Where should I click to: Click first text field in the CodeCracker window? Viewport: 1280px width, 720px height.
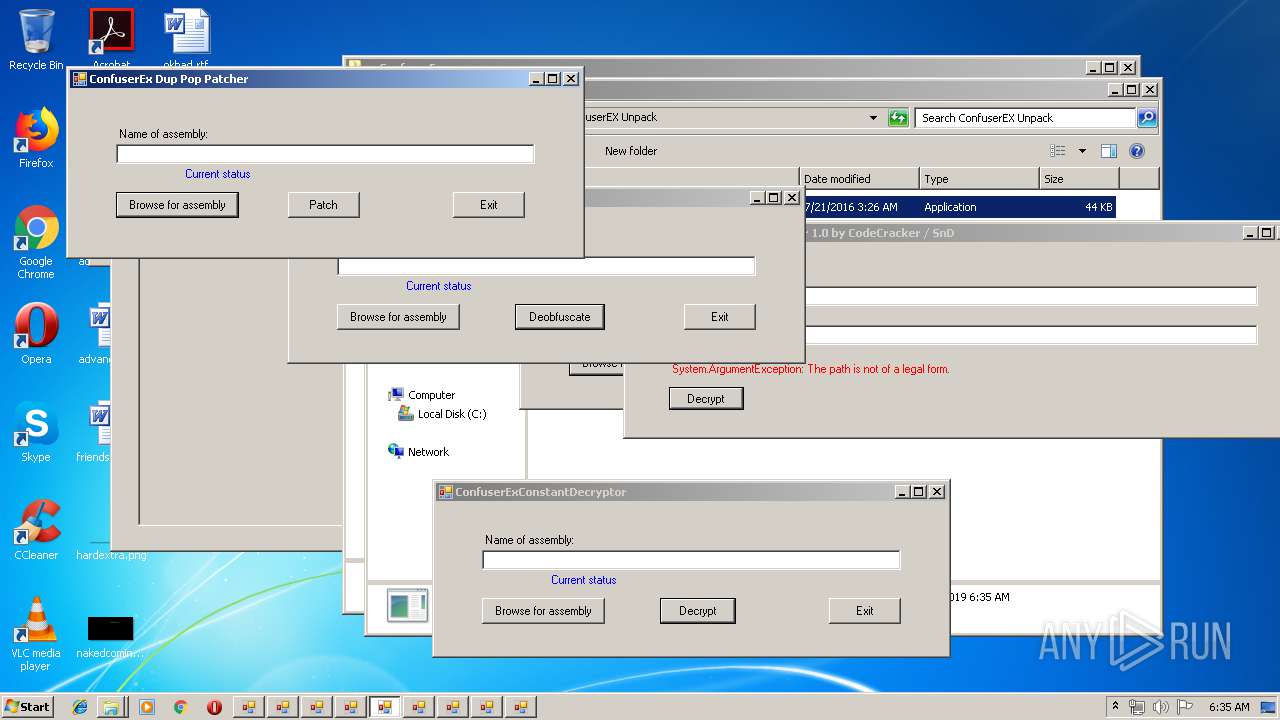point(1030,296)
